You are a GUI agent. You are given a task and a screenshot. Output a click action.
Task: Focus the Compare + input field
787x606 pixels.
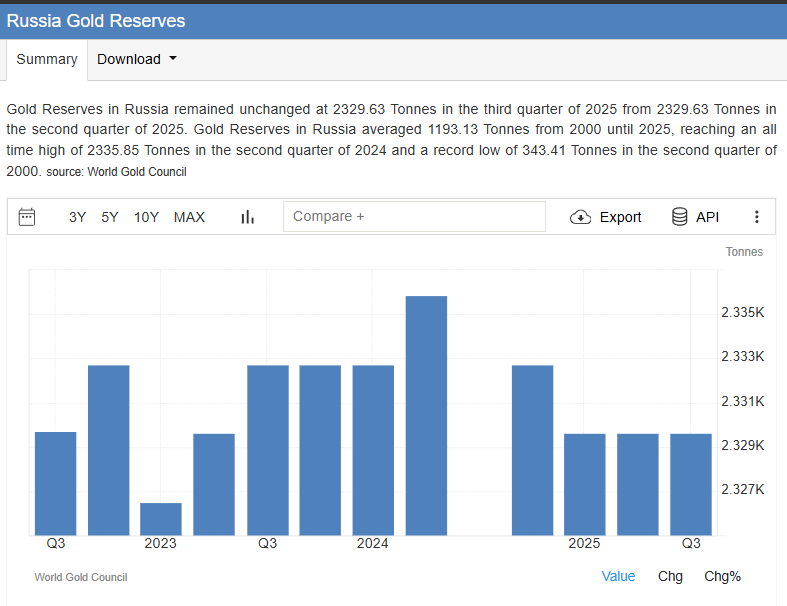pyautogui.click(x=414, y=216)
